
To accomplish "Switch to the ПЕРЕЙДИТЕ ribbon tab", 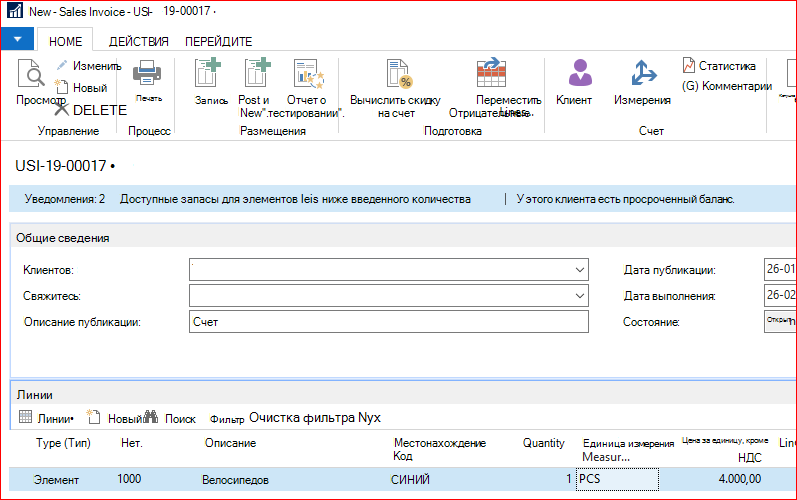I will pos(219,42).
